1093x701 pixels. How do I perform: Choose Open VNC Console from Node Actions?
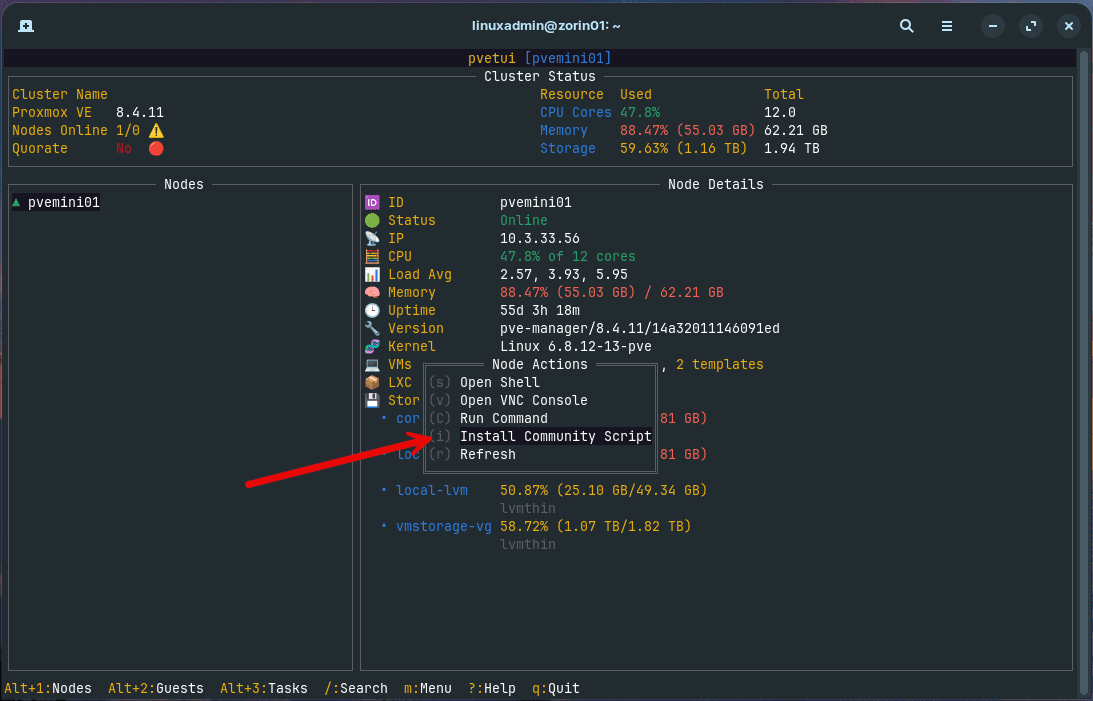pyautogui.click(x=526, y=400)
